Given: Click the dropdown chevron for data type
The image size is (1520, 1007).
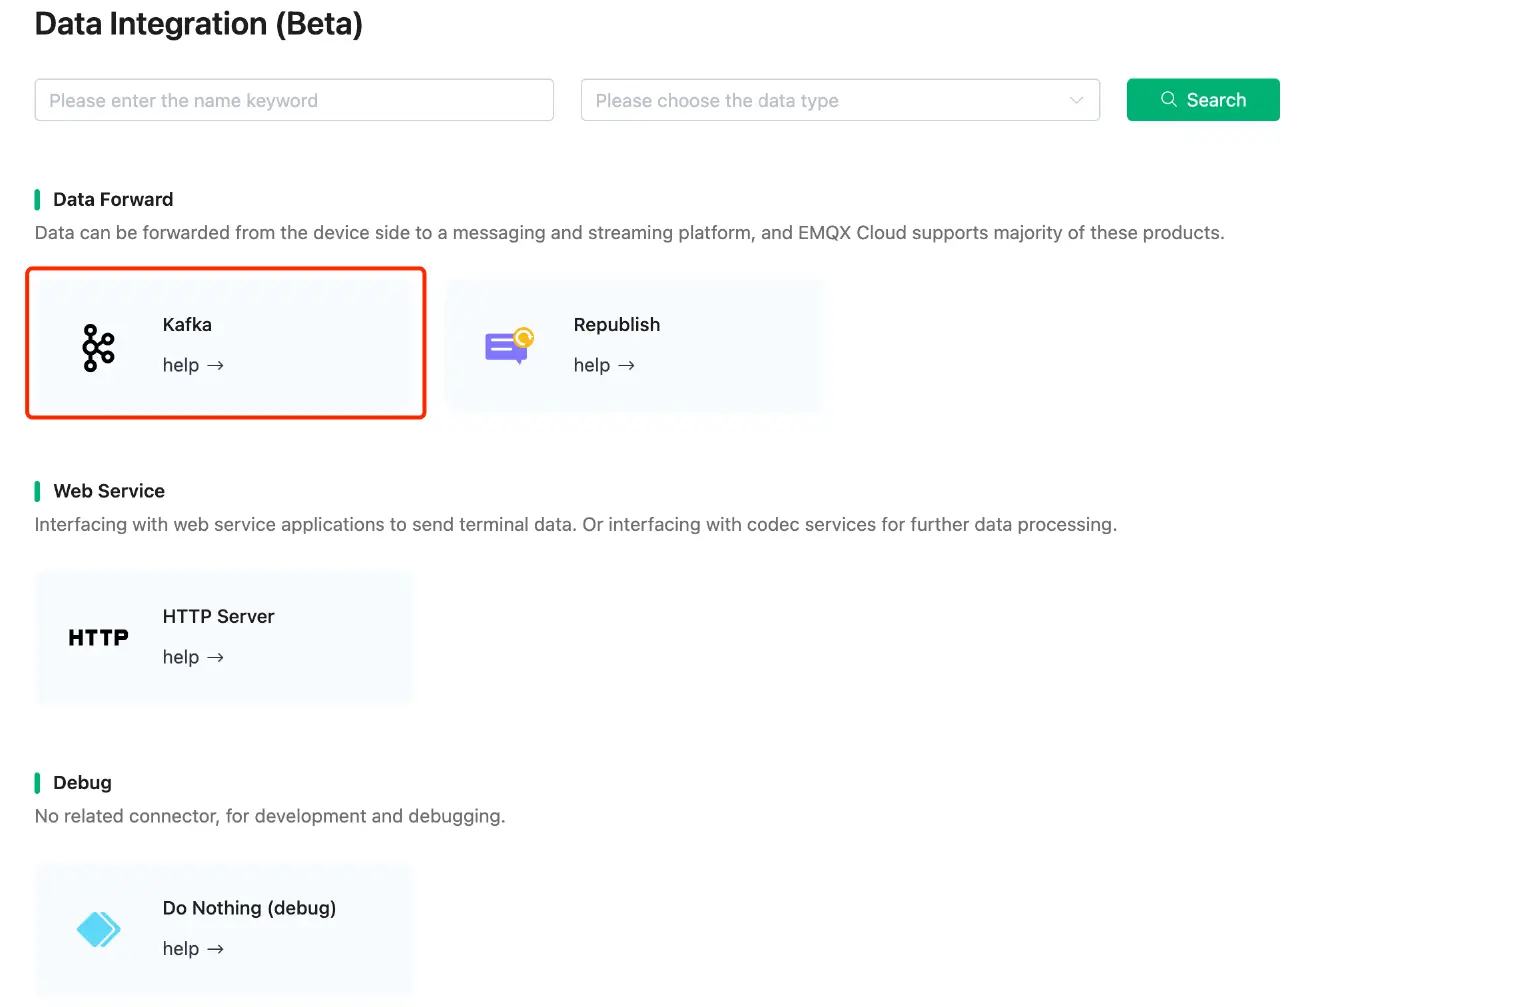Looking at the screenshot, I should (x=1076, y=100).
